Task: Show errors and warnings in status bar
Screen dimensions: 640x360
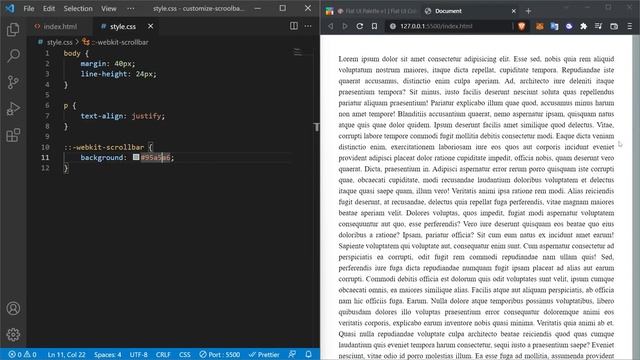Action: pos(22,354)
